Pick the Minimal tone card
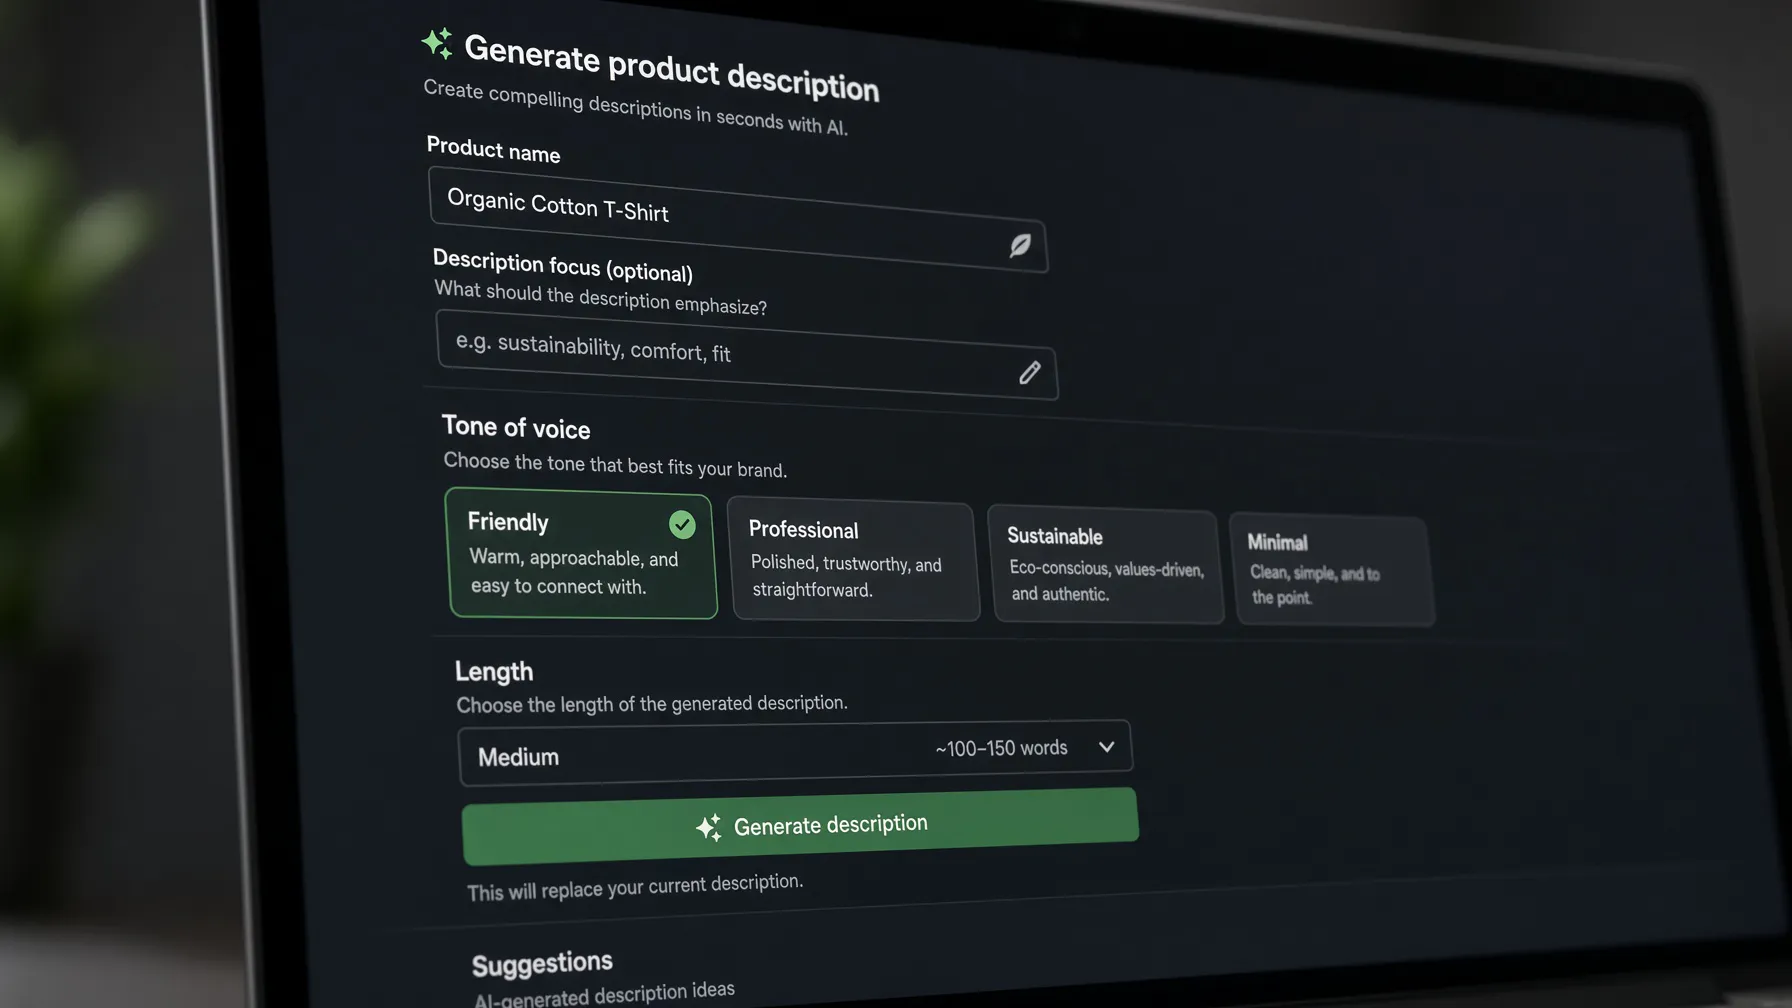The image size is (1792, 1008). tap(1331, 570)
